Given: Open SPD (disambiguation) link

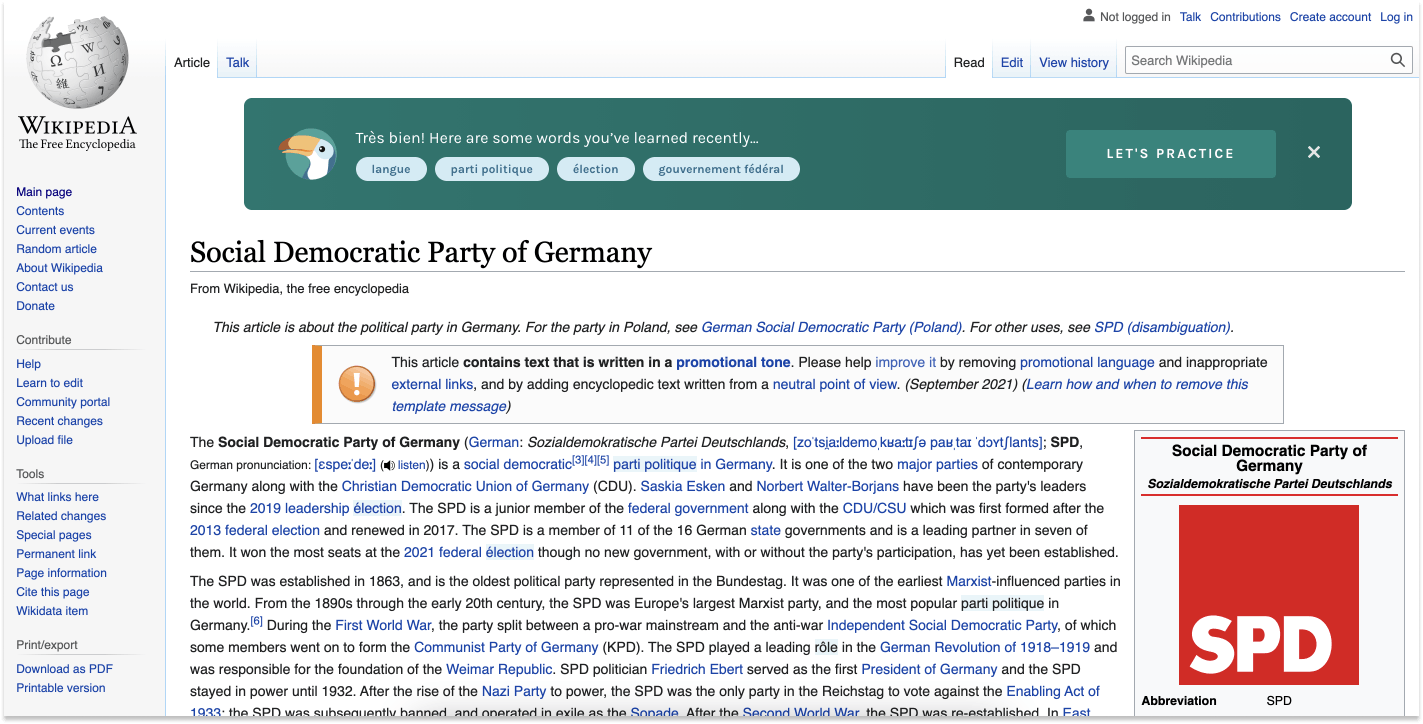Looking at the screenshot, I should tap(1162, 327).
